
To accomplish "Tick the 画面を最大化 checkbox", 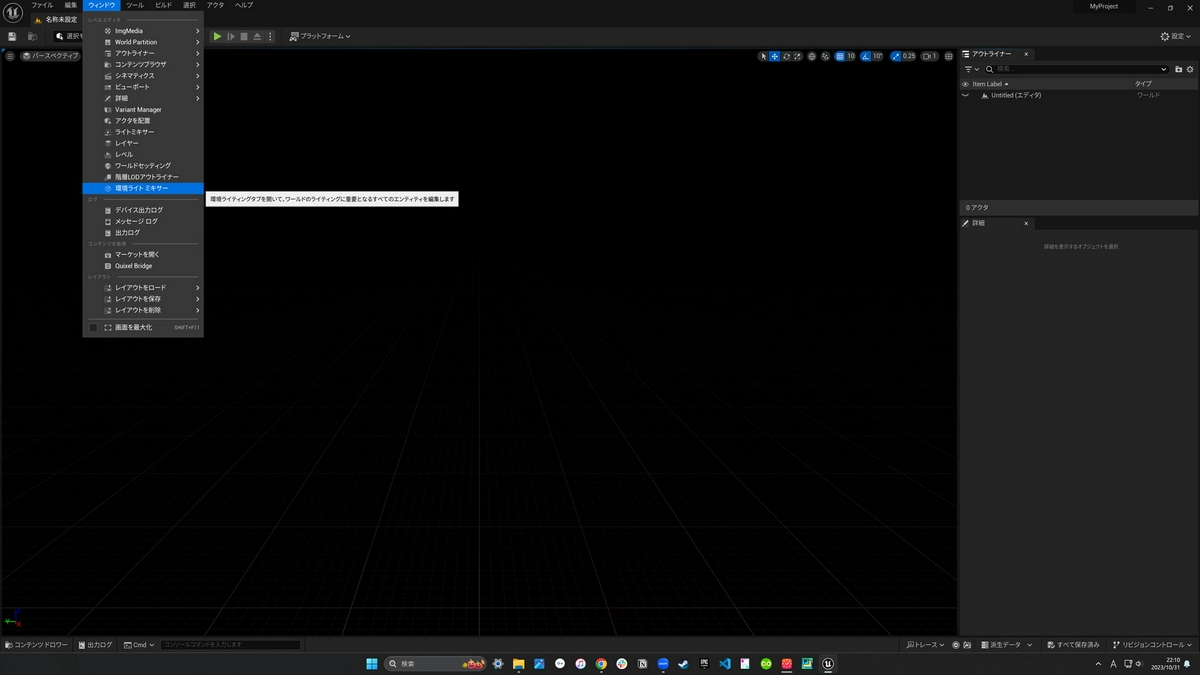I will tap(94, 327).
